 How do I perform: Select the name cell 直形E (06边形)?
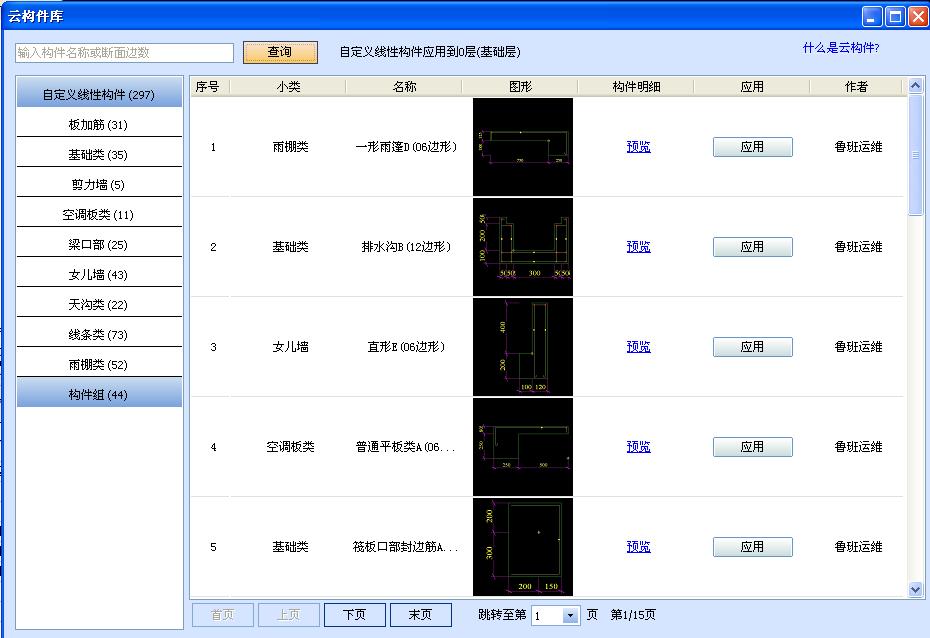point(406,347)
